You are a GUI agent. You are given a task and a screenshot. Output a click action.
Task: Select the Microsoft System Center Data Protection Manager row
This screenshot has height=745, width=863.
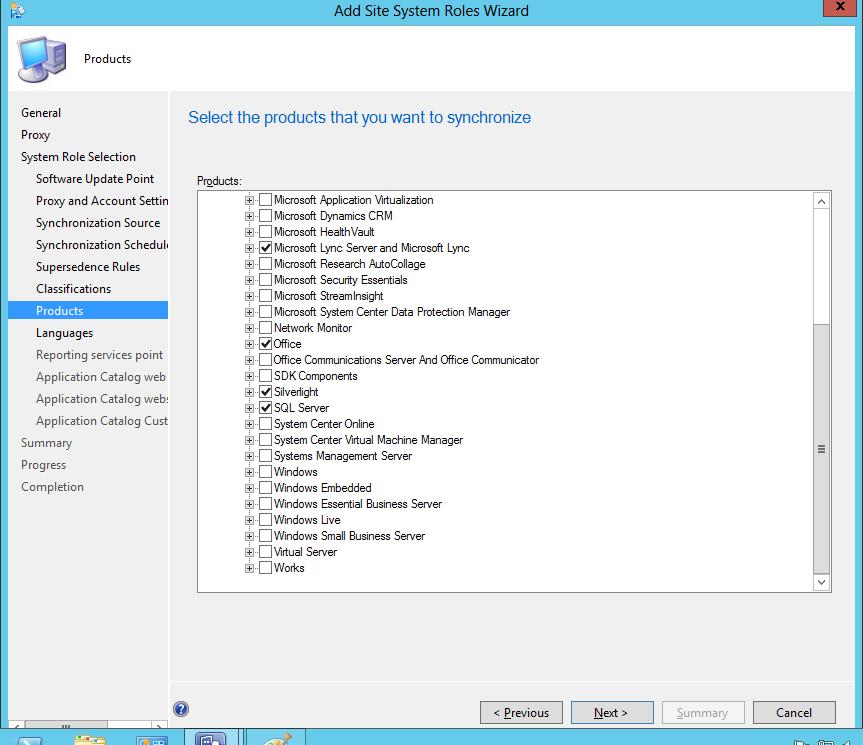tap(392, 312)
